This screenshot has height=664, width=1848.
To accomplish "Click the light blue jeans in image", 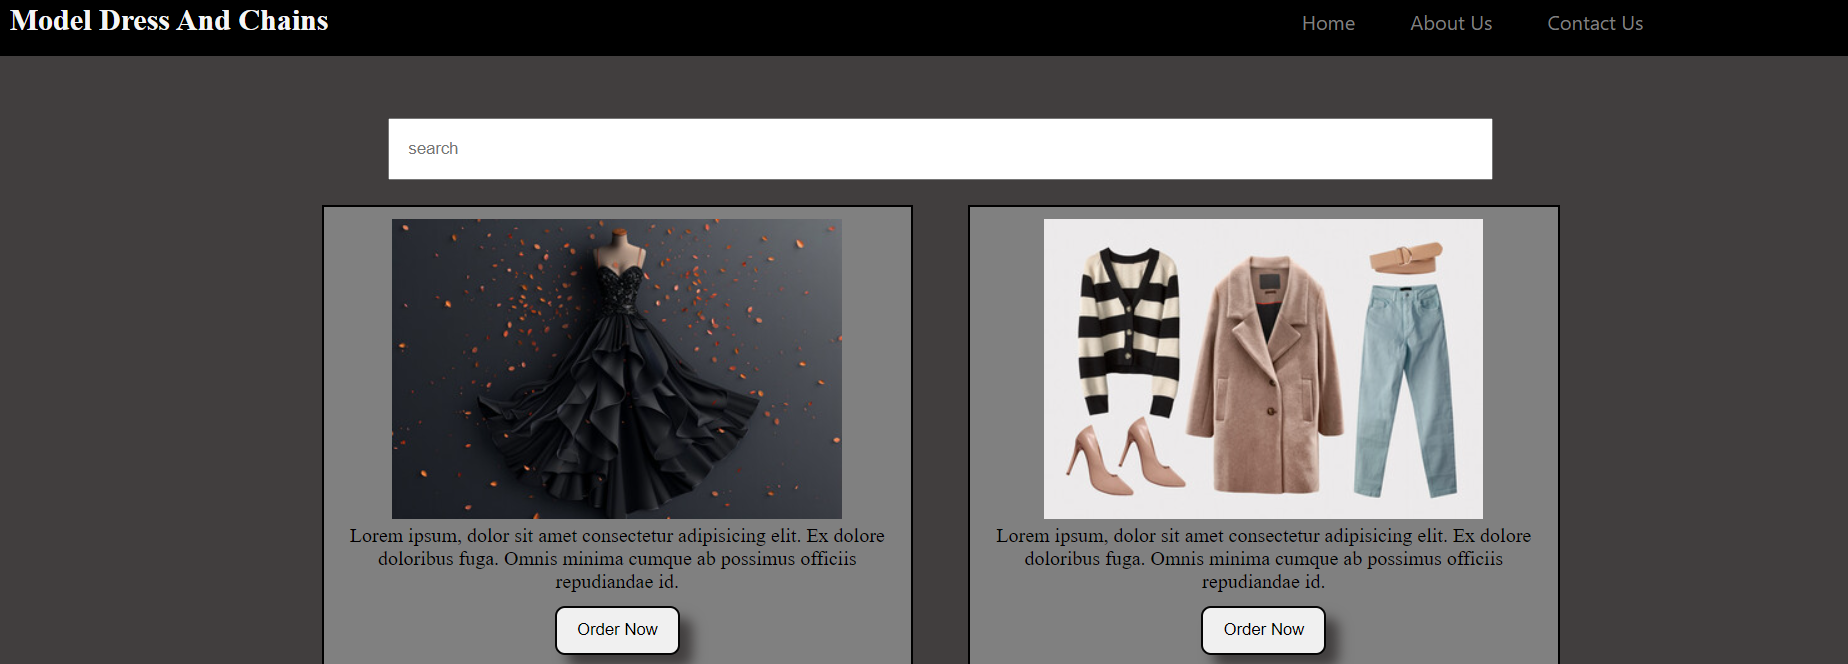I will point(1405,390).
